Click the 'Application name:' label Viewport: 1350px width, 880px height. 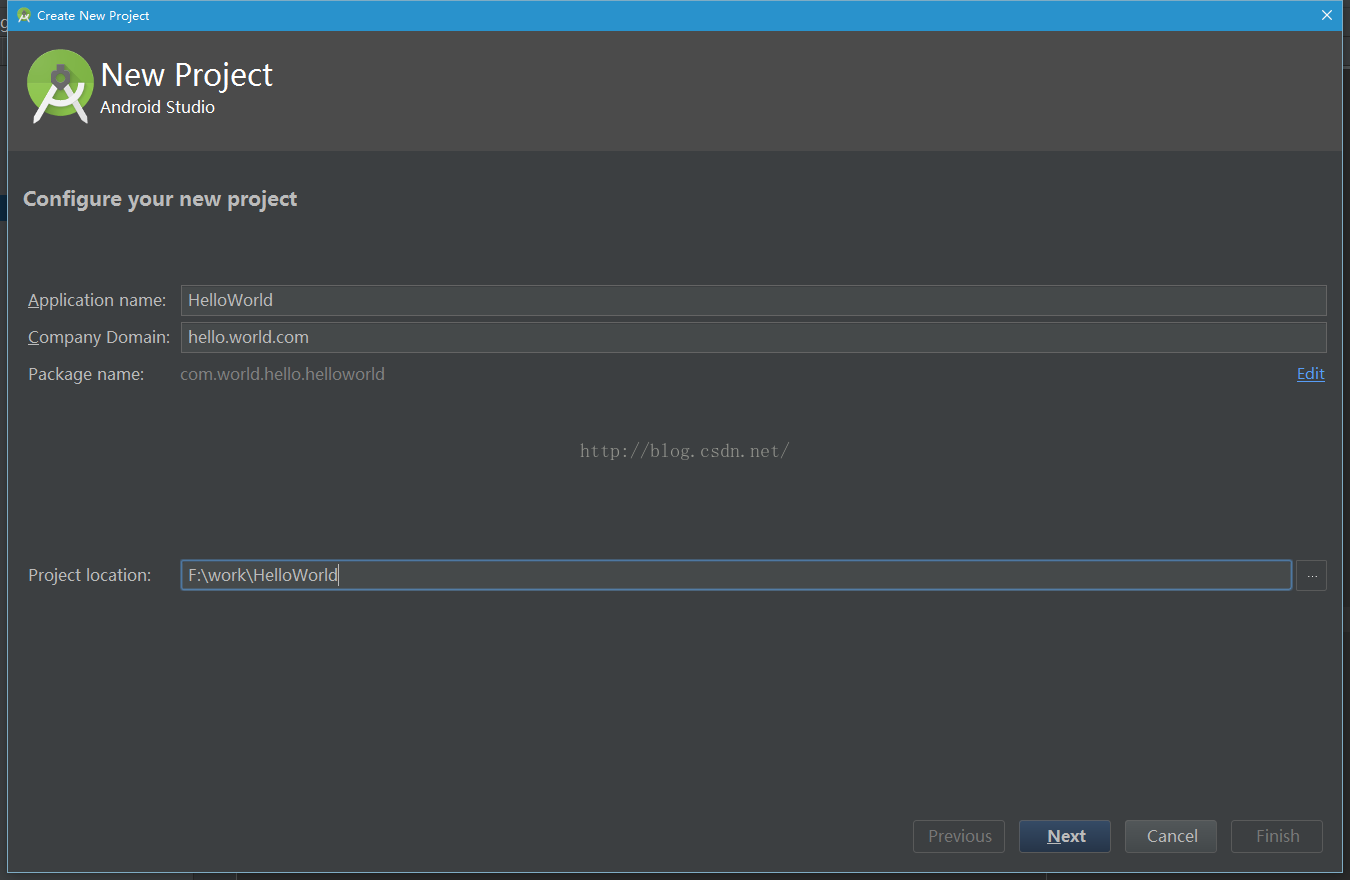pos(97,300)
